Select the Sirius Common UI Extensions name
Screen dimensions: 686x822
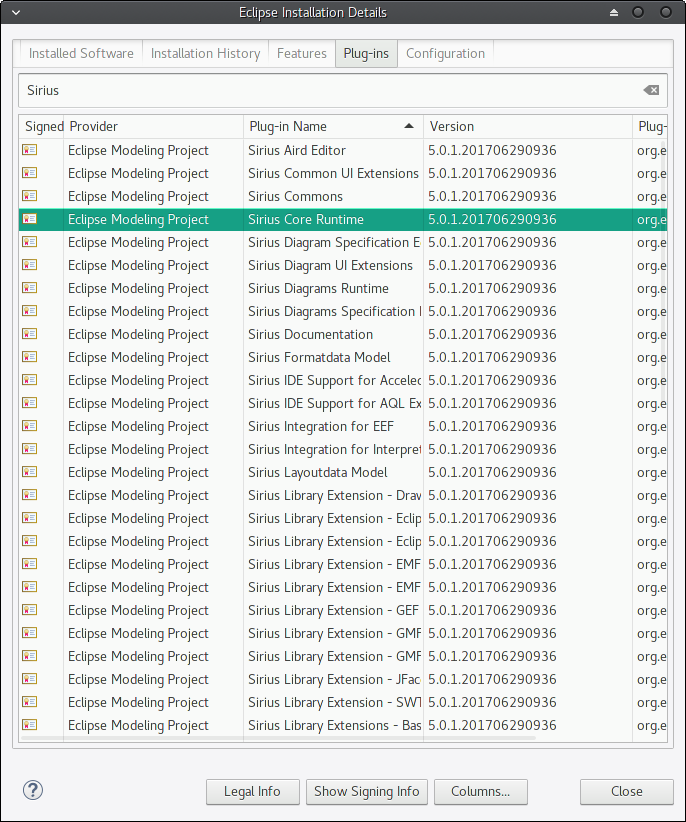pyautogui.click(x=333, y=173)
